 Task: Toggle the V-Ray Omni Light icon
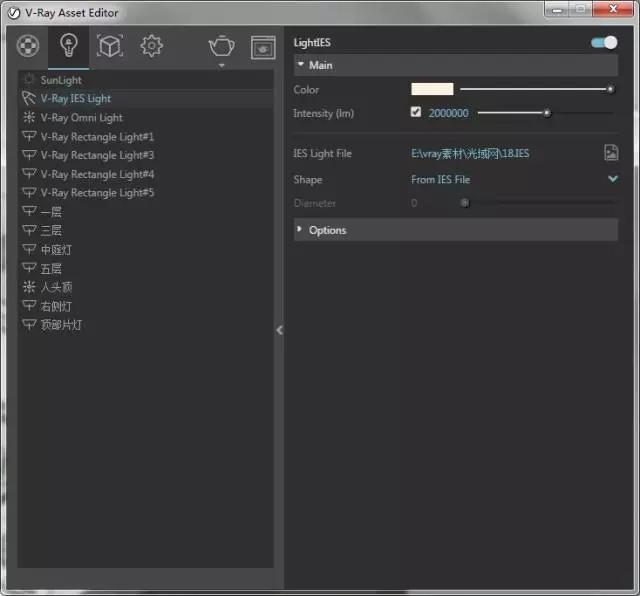(x=29, y=117)
